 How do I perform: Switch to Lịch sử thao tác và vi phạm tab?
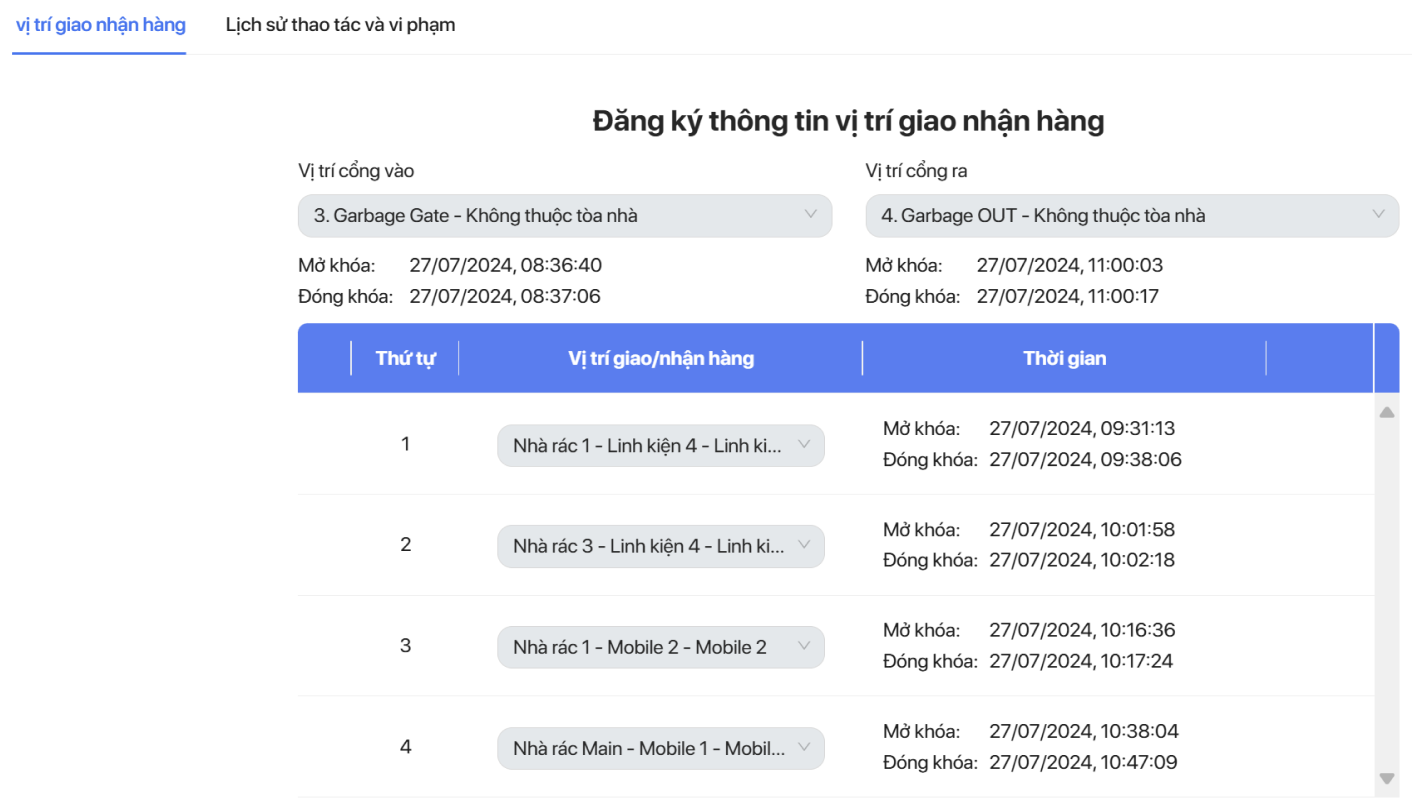340,25
